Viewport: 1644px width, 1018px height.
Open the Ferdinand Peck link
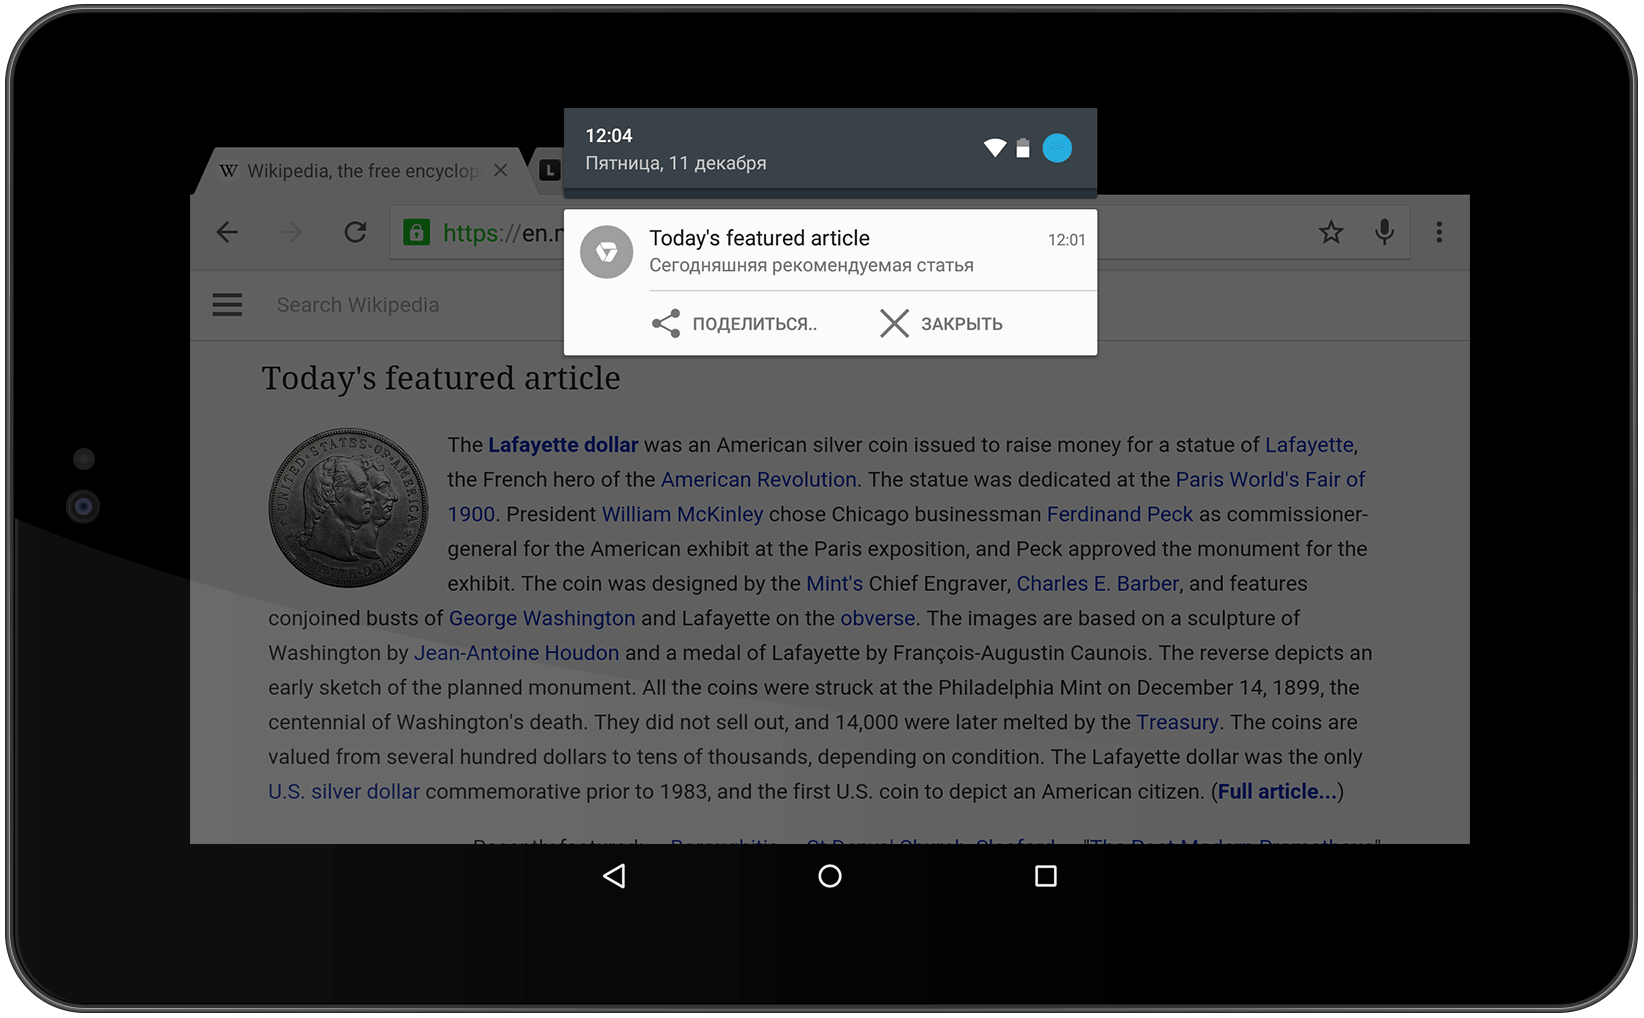(1120, 514)
